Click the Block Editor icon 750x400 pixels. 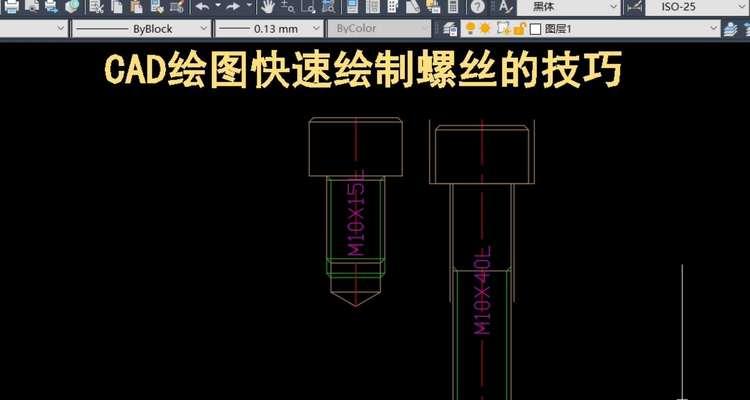(x=176, y=6)
